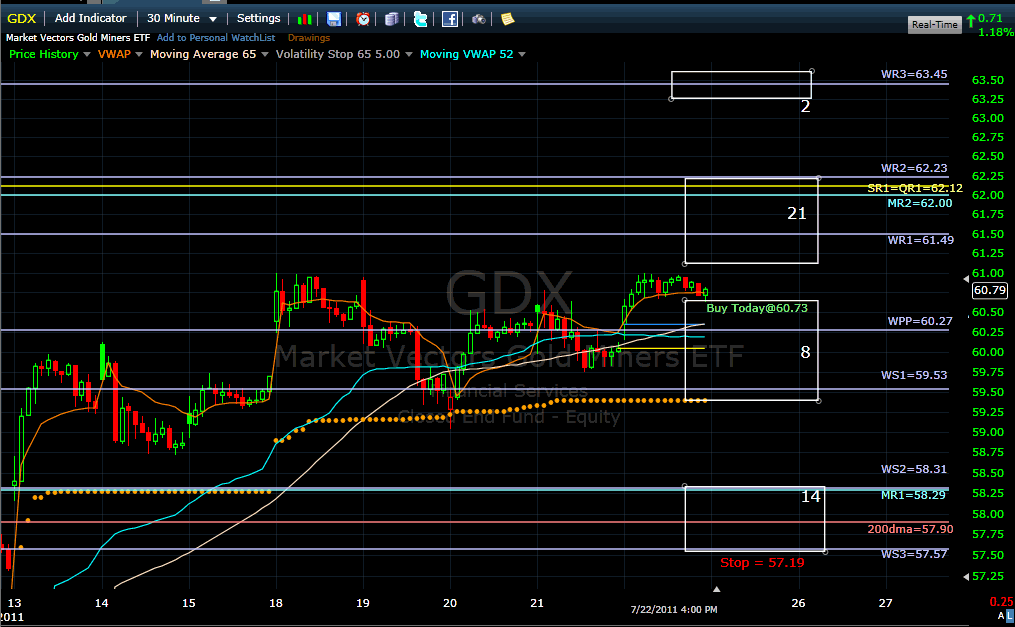Click the Buy Today@60.73 annotation

pyautogui.click(x=757, y=308)
